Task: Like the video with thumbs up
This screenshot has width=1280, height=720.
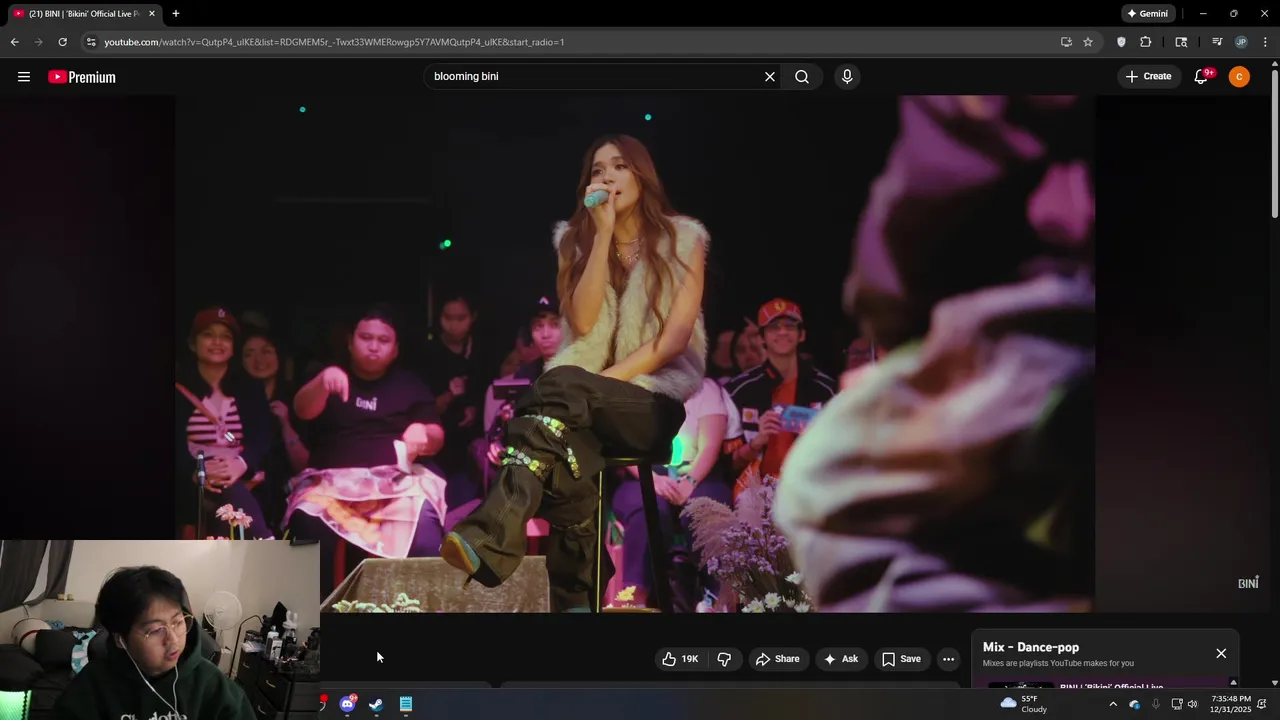Action: [x=681, y=659]
